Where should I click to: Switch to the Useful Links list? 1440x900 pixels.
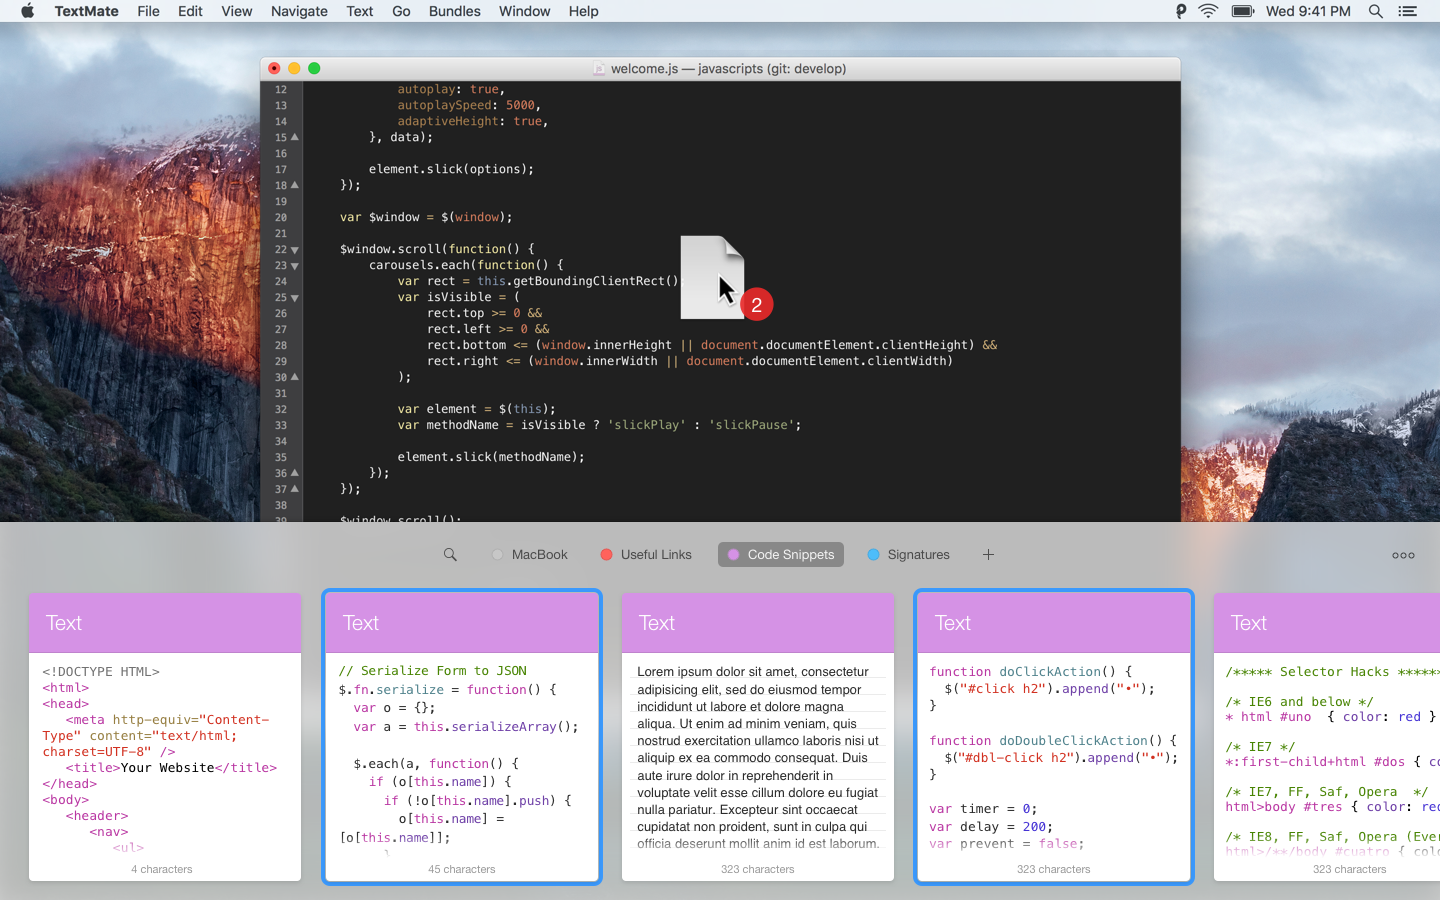point(646,554)
